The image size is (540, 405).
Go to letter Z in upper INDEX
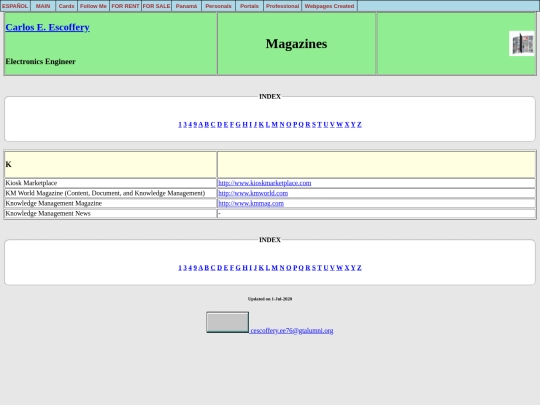coord(359,124)
